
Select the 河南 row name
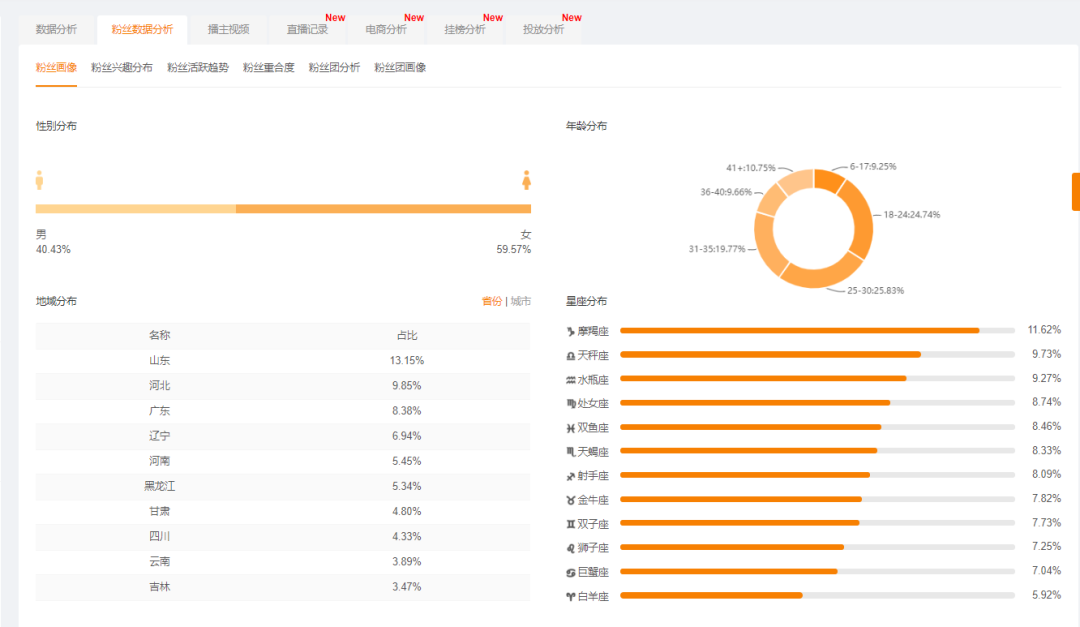click(x=159, y=461)
